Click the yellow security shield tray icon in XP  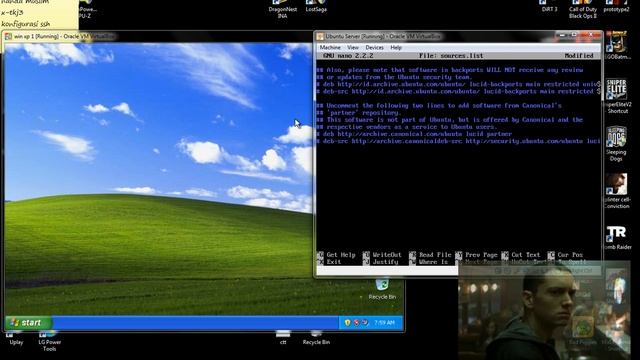click(347, 322)
